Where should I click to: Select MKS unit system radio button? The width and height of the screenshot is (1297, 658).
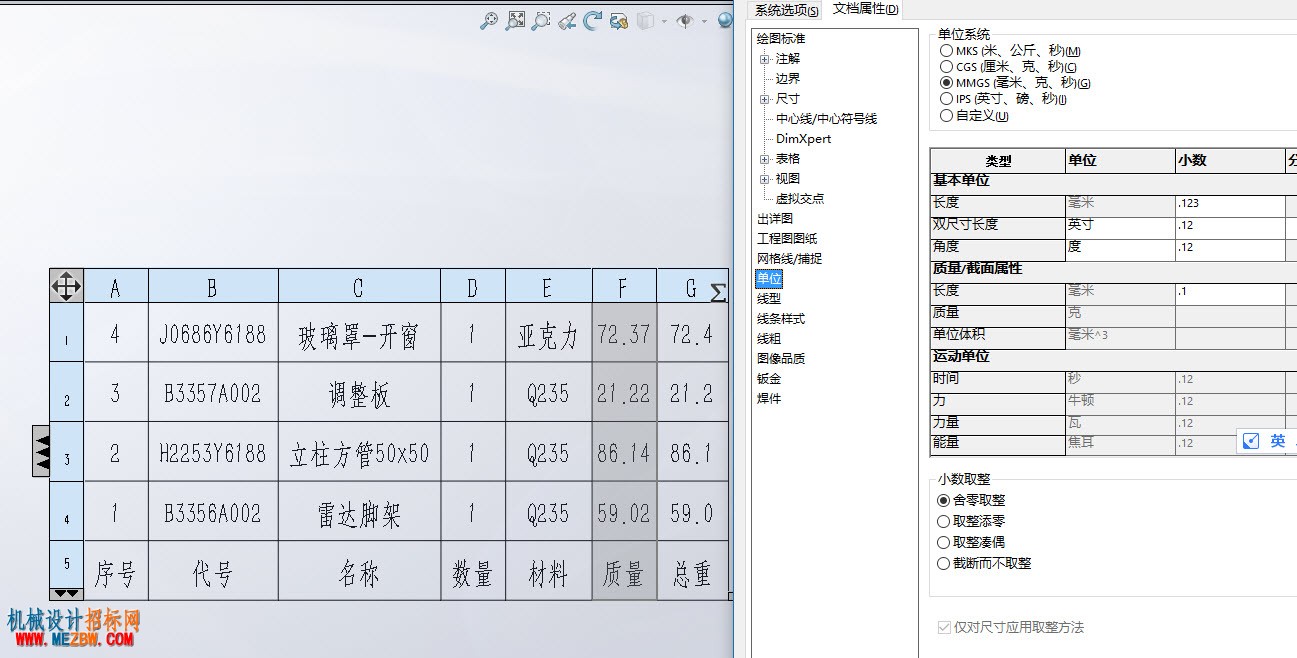point(946,50)
